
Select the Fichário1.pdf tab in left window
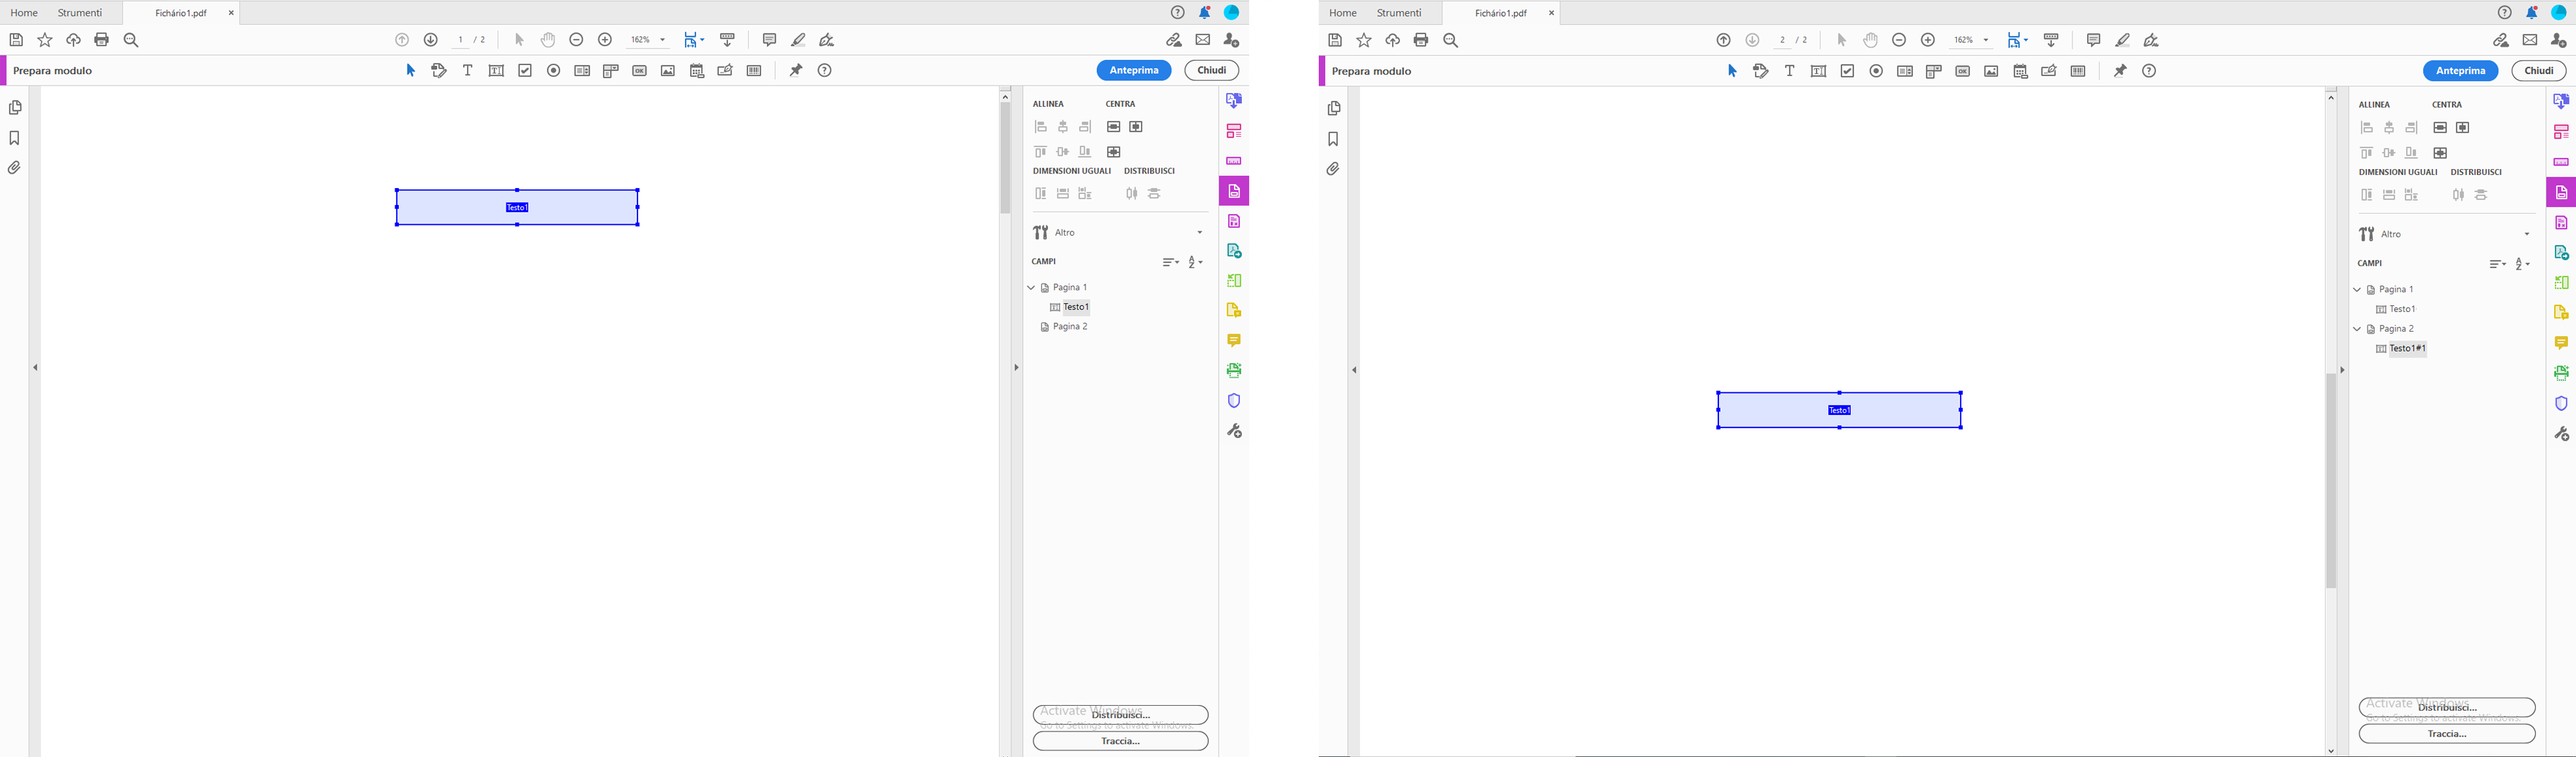tap(181, 13)
